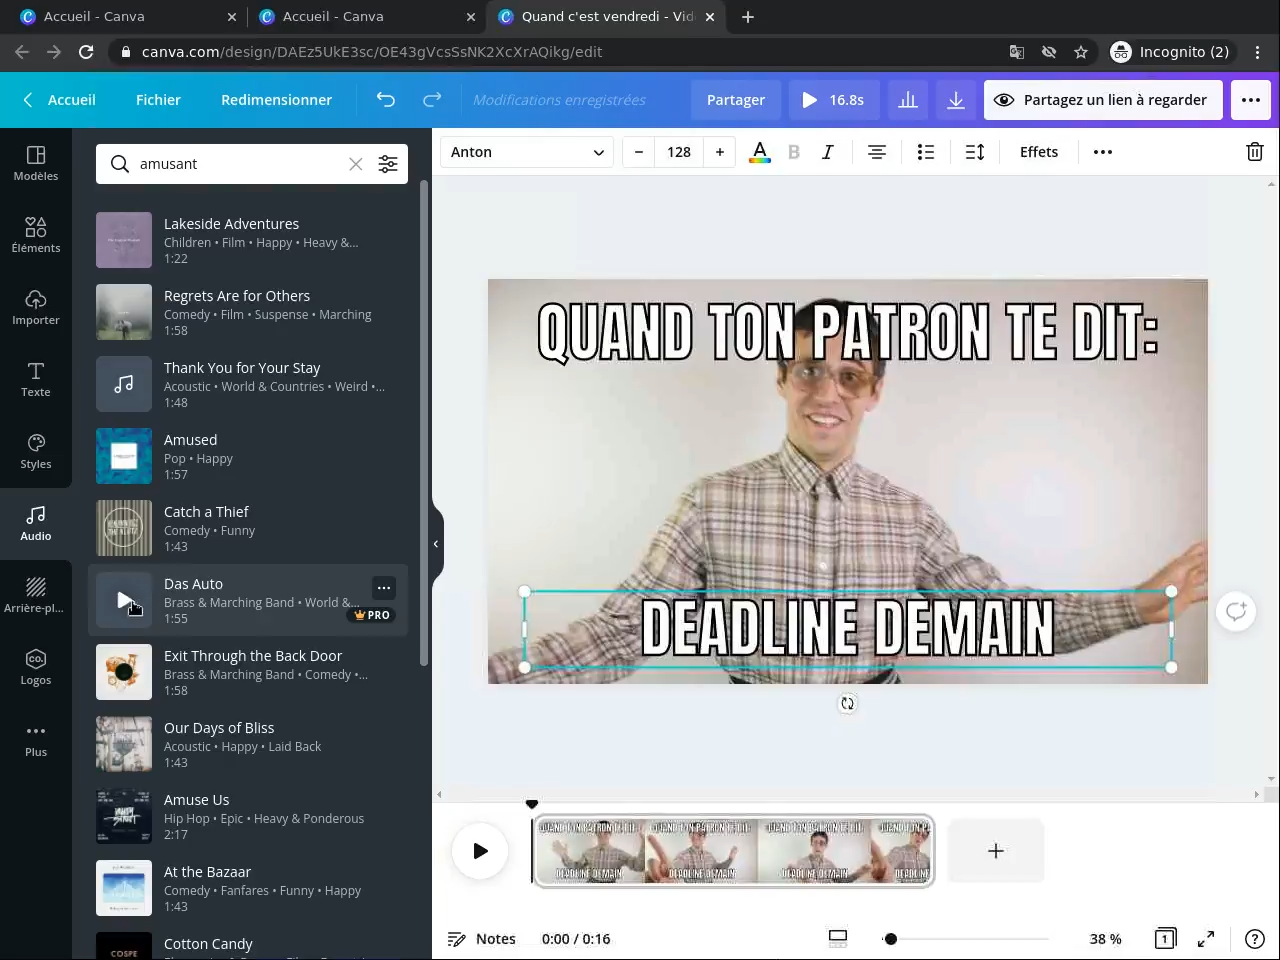1280x960 pixels.
Task: Open the statistics chart icon
Action: (x=908, y=100)
